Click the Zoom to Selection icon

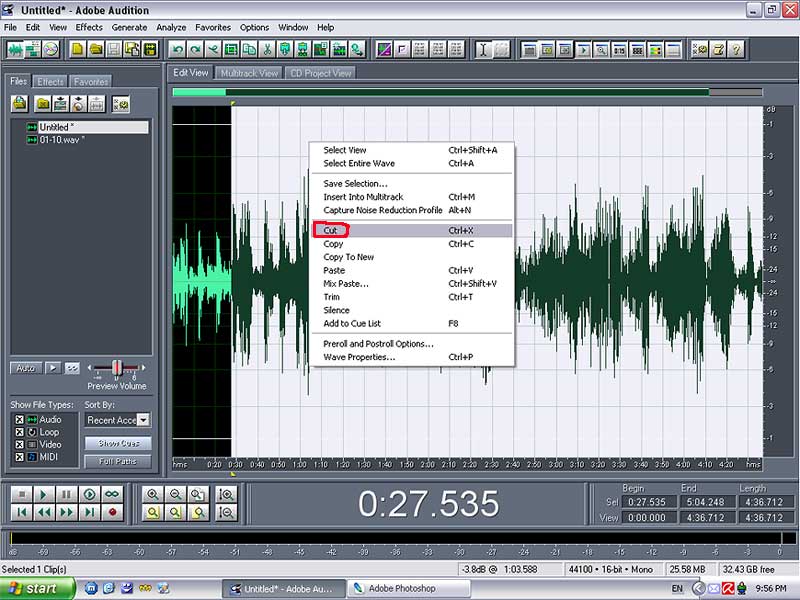(153, 512)
